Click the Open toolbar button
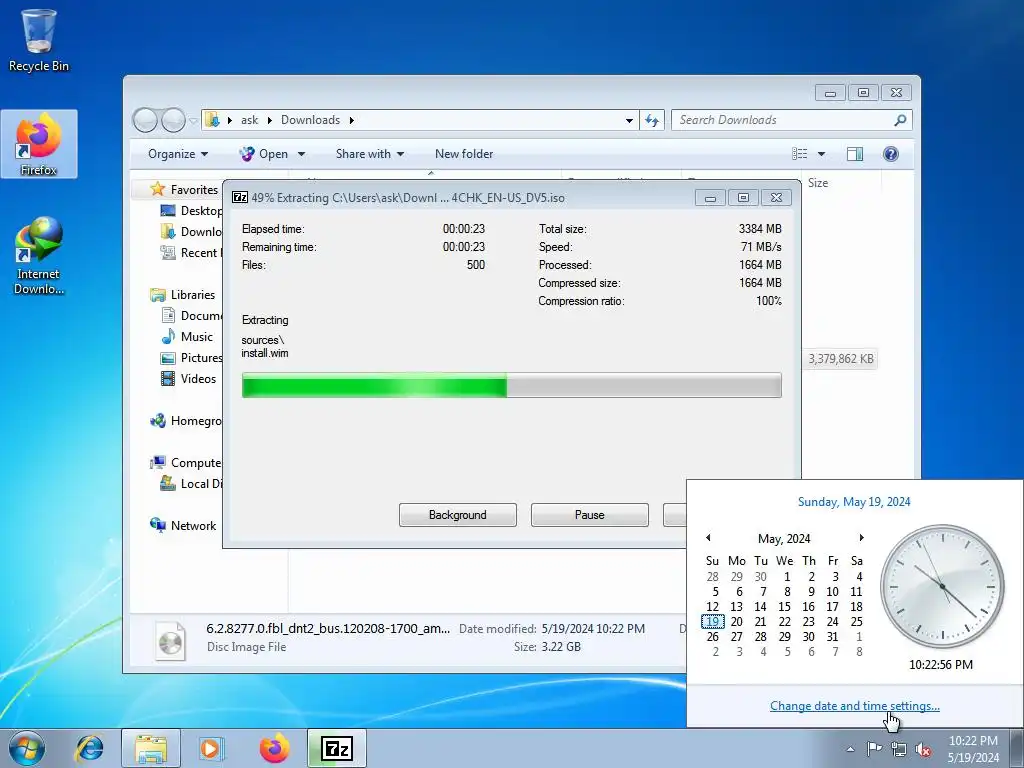The image size is (1024, 768). 264,154
